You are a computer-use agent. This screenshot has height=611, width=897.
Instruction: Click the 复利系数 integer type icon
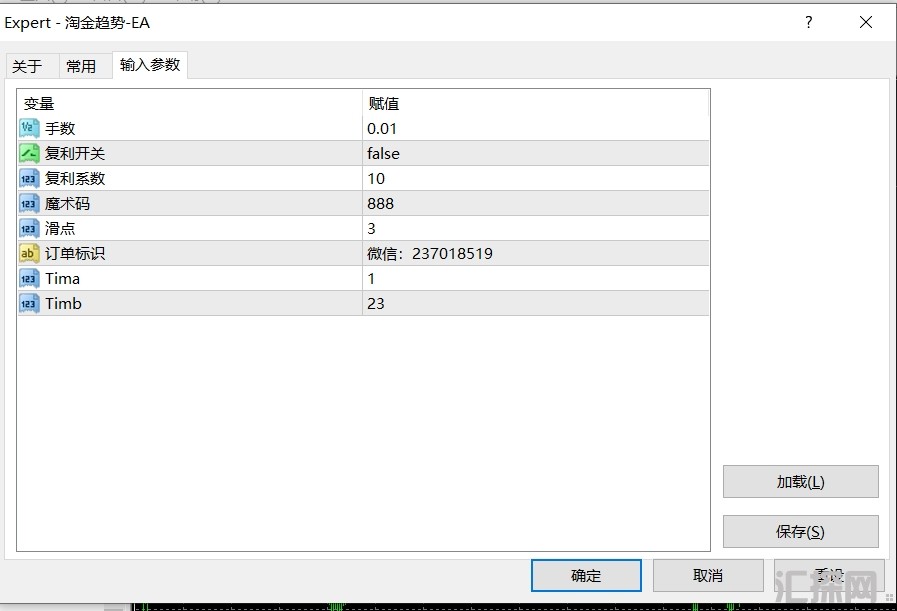point(29,178)
